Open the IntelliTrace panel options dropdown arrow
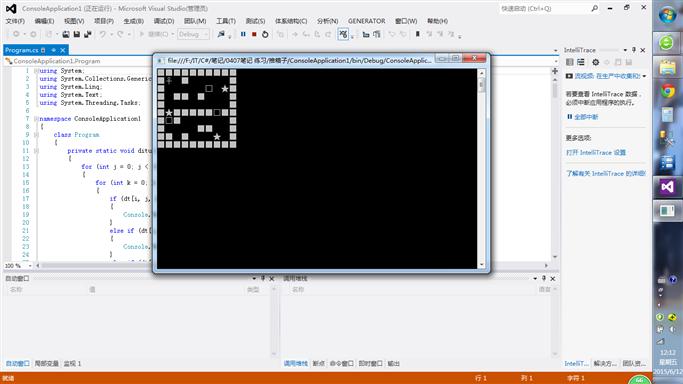The height and width of the screenshot is (384, 683). point(625,50)
